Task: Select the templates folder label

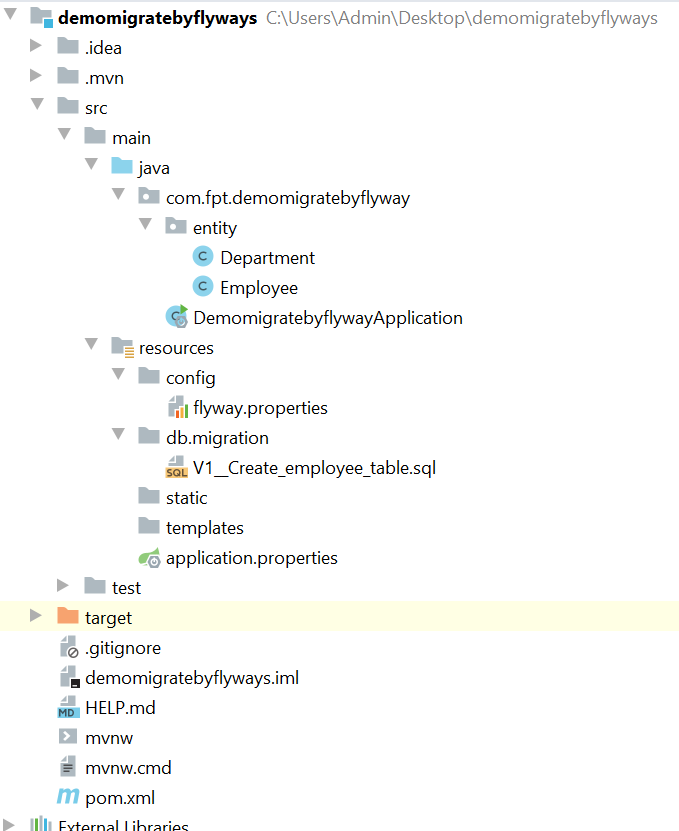Action: tap(205, 528)
